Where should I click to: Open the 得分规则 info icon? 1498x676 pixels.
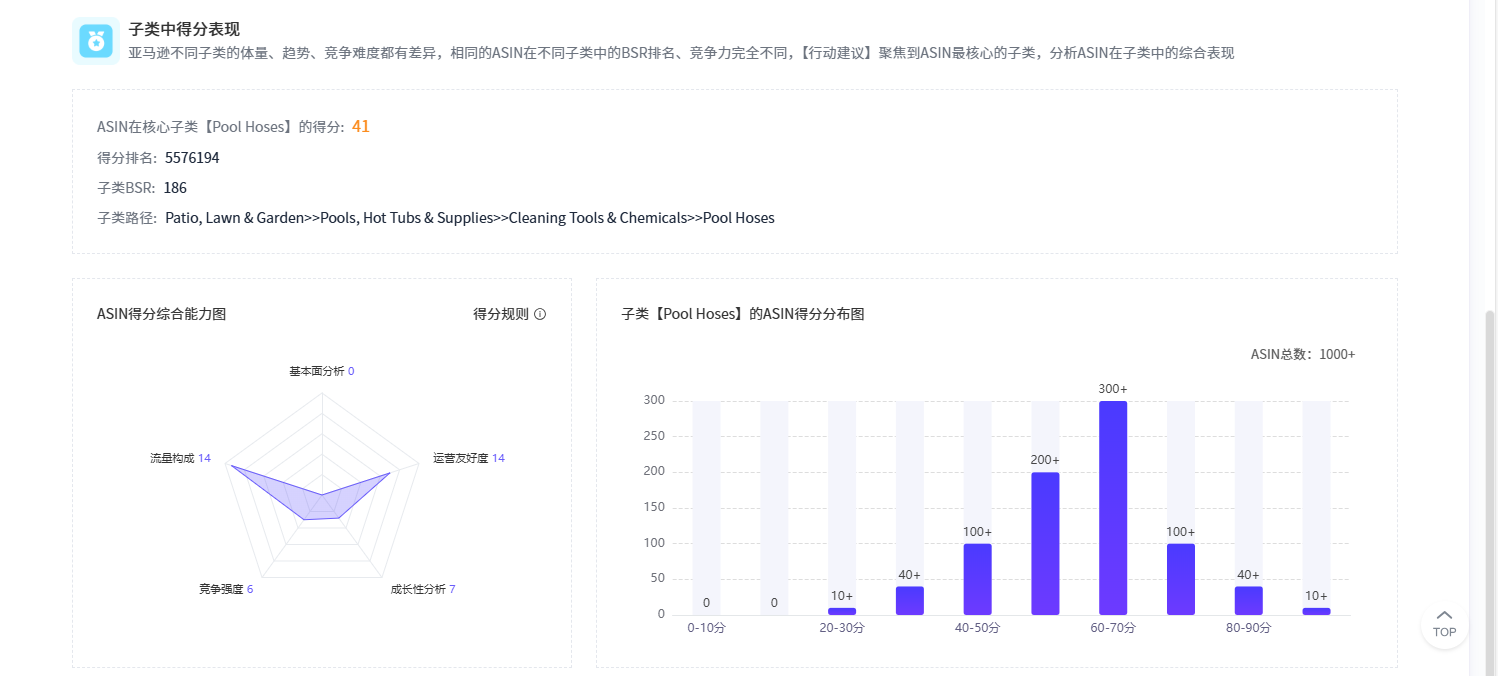pyautogui.click(x=540, y=314)
